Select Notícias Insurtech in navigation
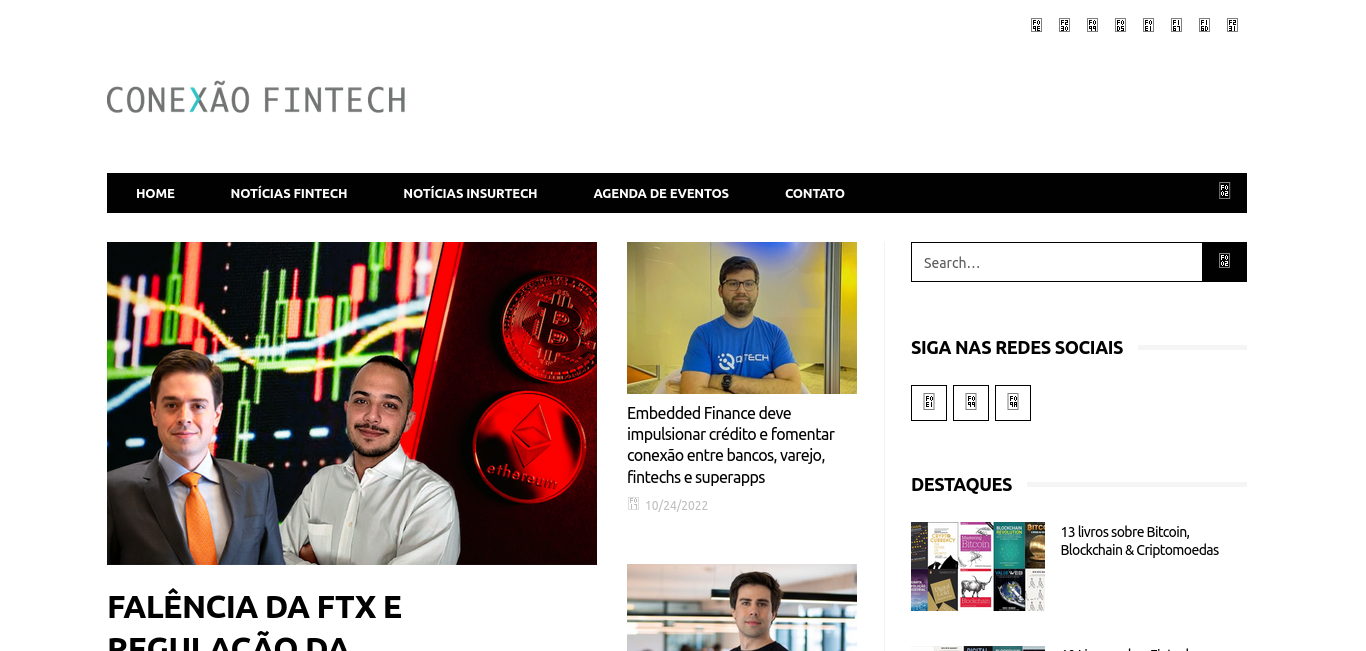The image size is (1366, 651). click(x=470, y=193)
